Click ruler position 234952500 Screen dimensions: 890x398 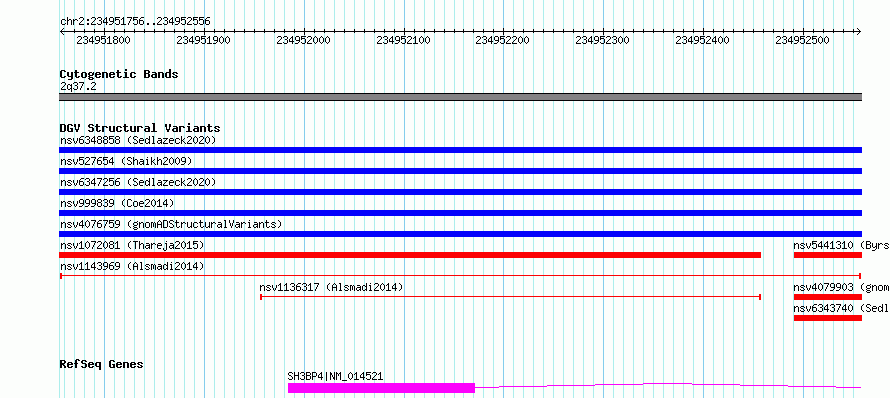(802, 40)
